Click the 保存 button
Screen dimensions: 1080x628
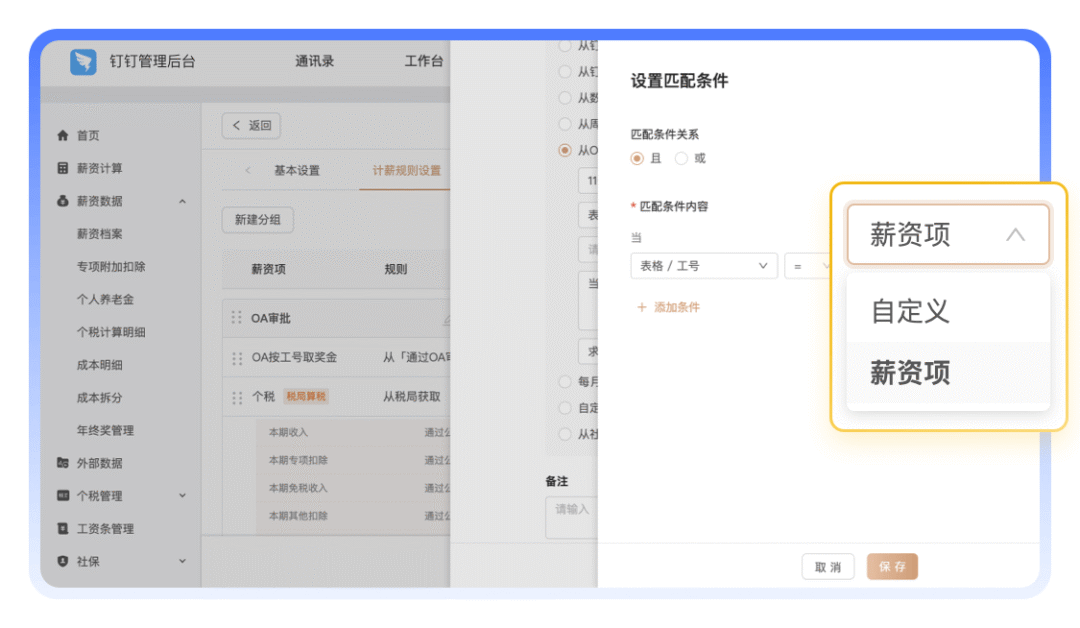coord(891,567)
